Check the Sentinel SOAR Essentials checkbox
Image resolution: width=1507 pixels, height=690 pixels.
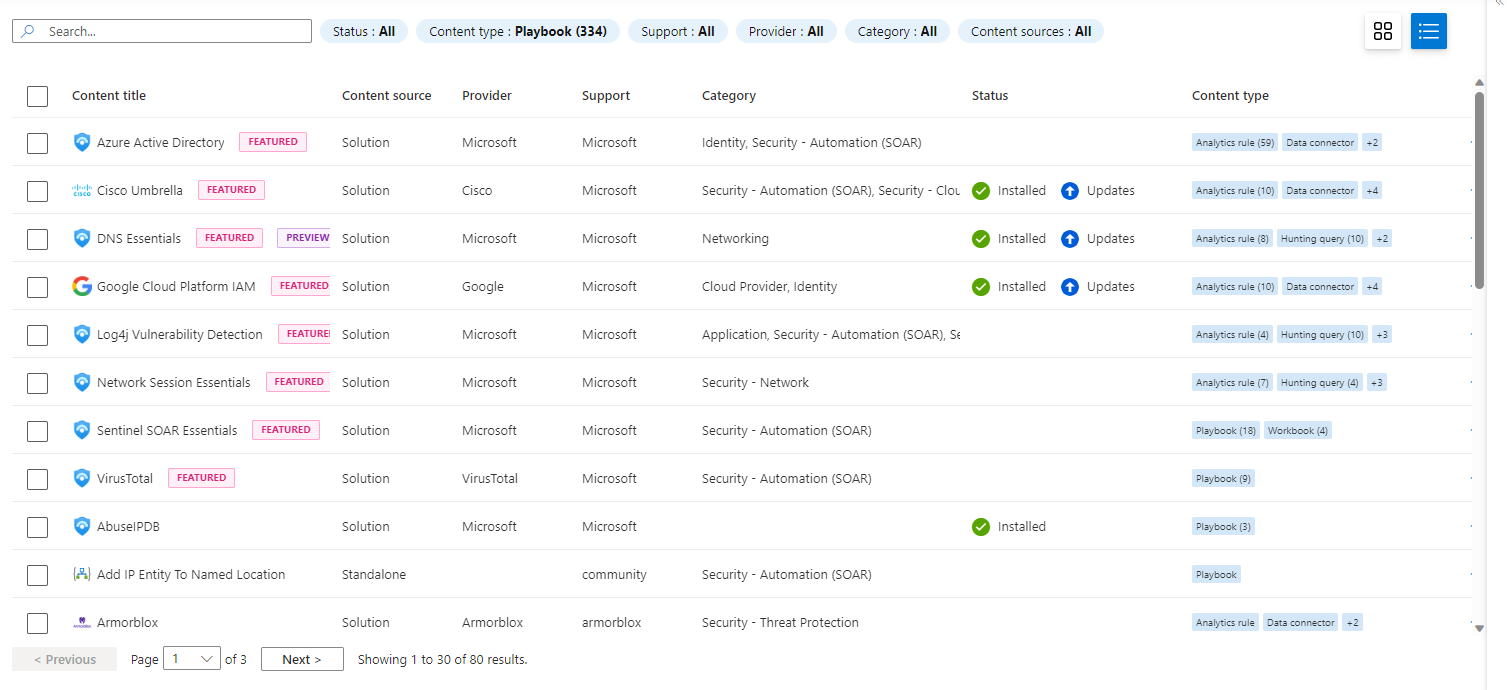point(37,431)
